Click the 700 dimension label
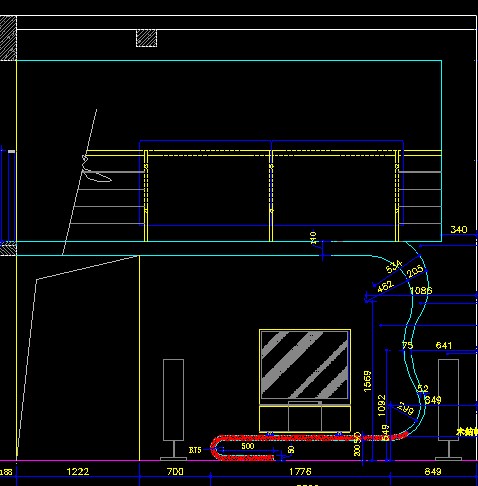Screen dimensions: 478x486 [x=175, y=471]
